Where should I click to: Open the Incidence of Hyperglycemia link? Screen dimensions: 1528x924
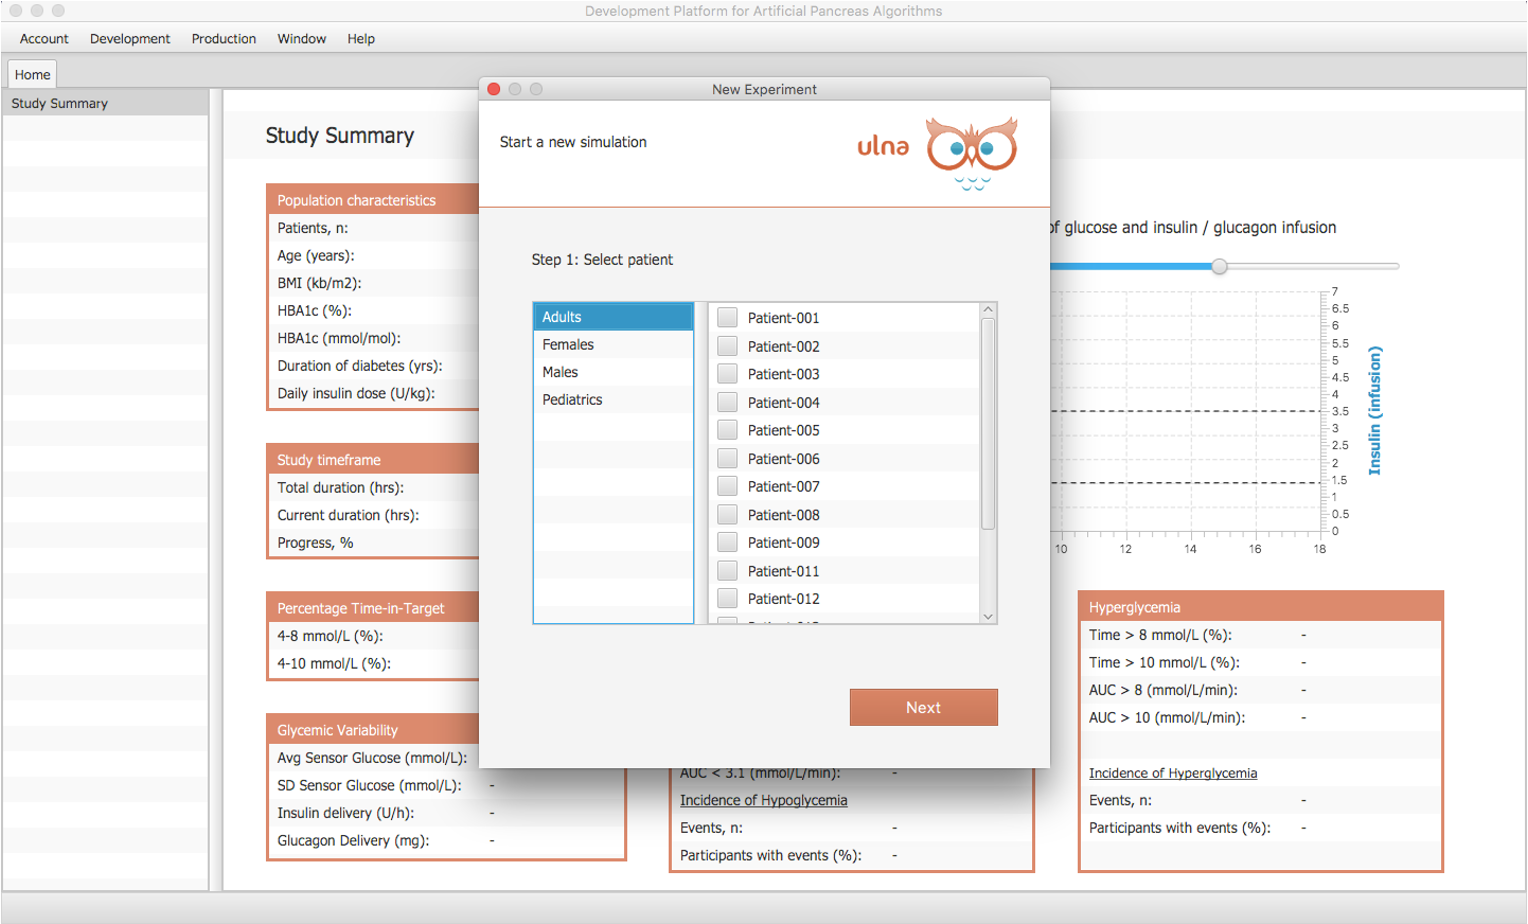coord(1172,773)
